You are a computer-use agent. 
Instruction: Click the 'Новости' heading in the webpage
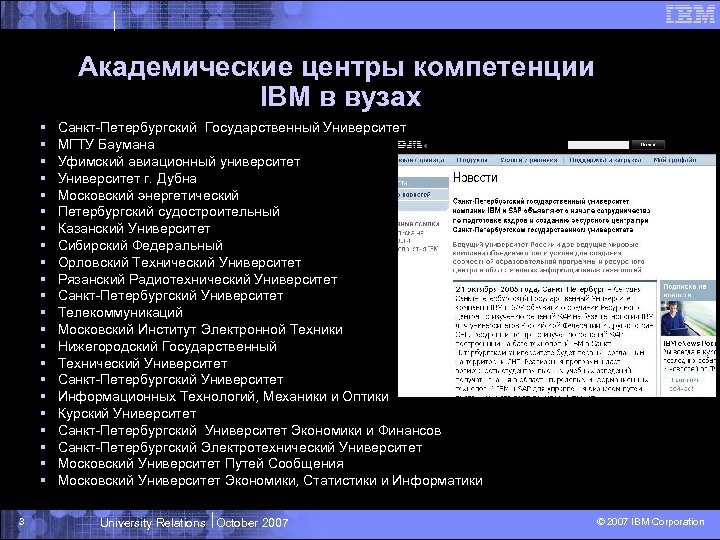click(x=475, y=177)
